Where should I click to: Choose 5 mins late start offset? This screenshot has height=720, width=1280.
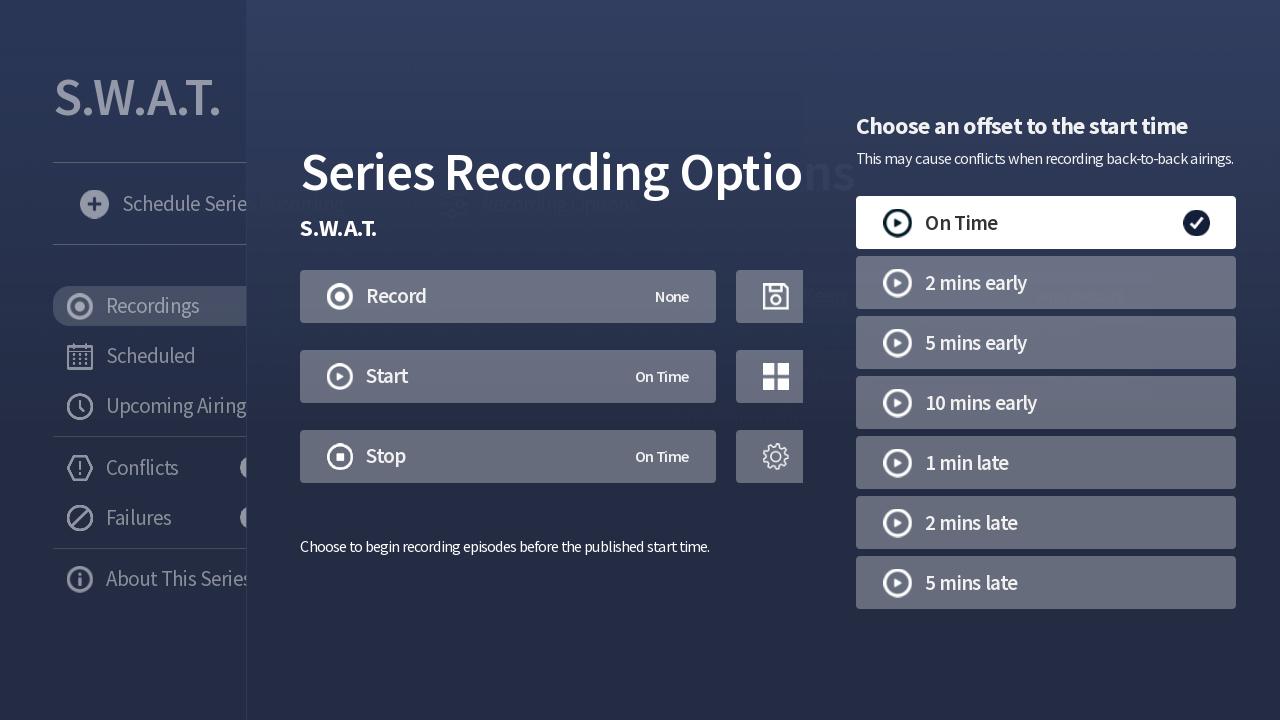[1046, 582]
